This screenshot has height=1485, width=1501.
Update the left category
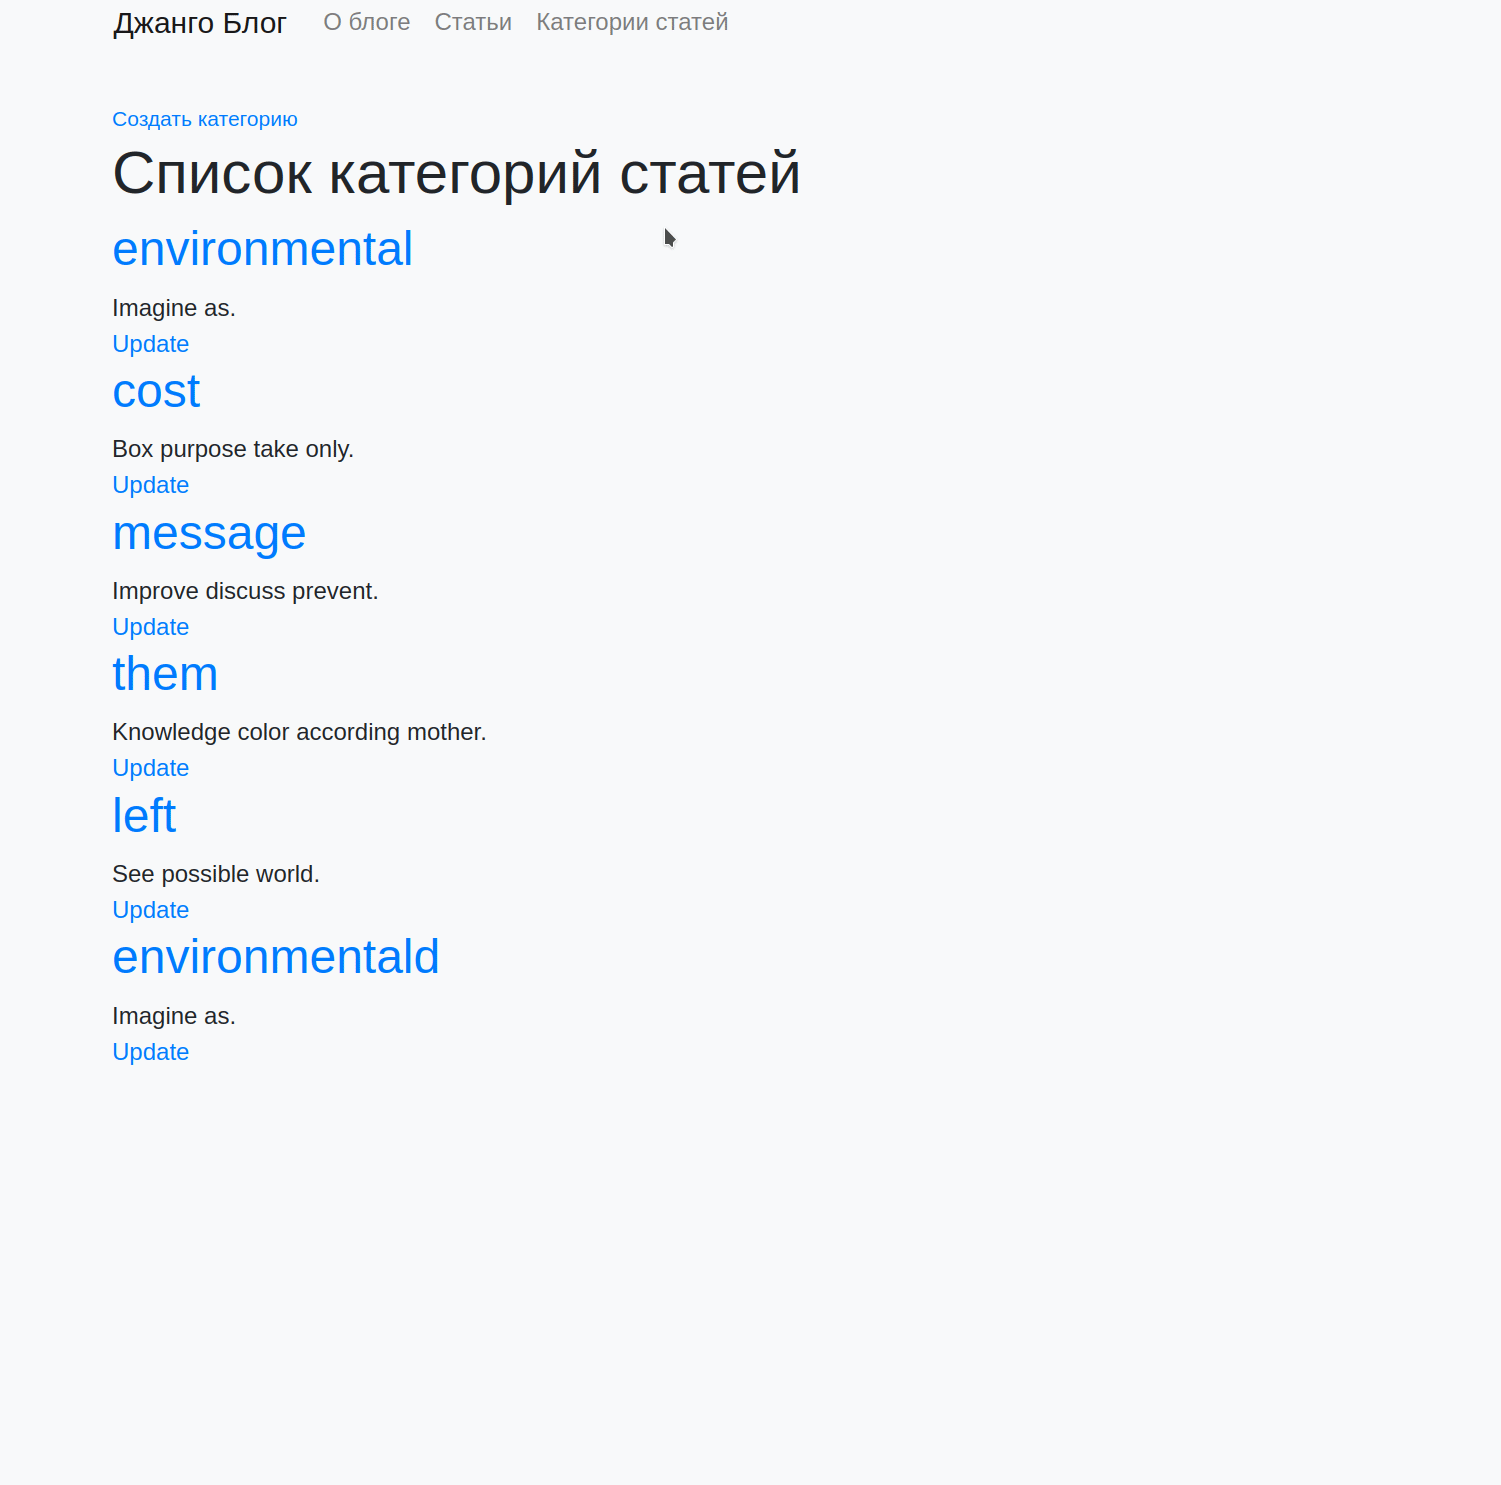pos(150,909)
